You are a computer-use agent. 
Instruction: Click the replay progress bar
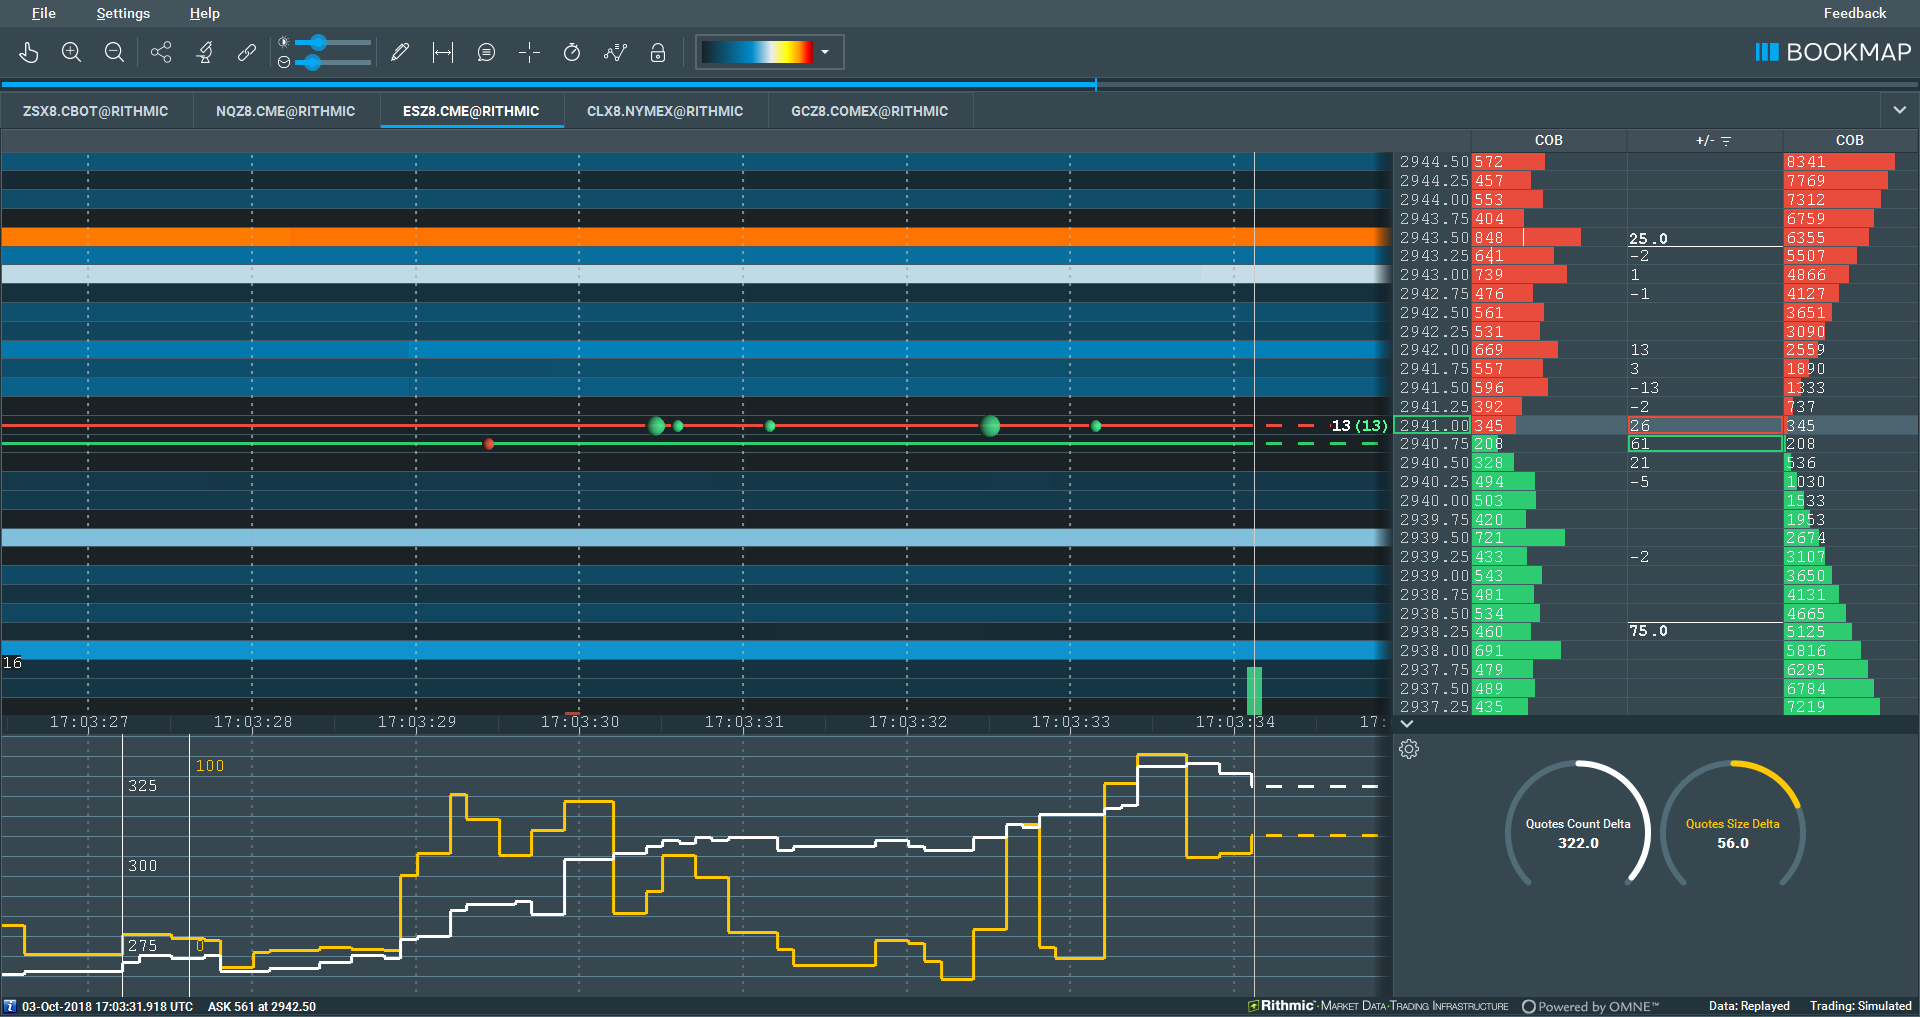pos(960,85)
